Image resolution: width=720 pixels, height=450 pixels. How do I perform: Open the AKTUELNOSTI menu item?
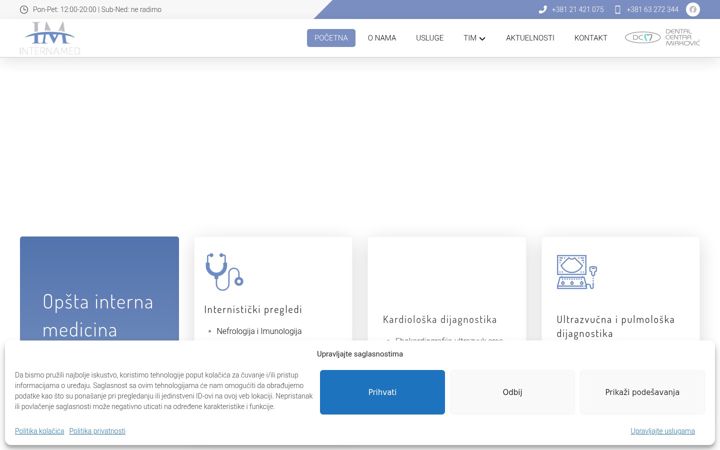click(x=530, y=38)
